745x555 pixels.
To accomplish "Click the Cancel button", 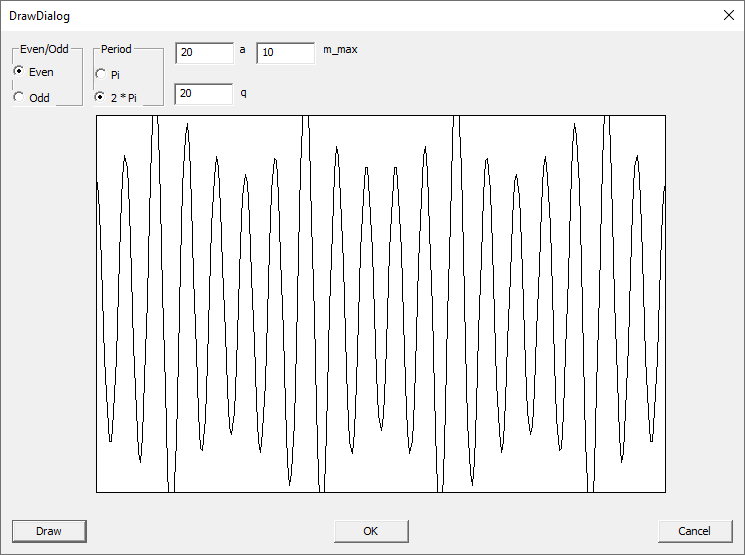I will coord(694,531).
